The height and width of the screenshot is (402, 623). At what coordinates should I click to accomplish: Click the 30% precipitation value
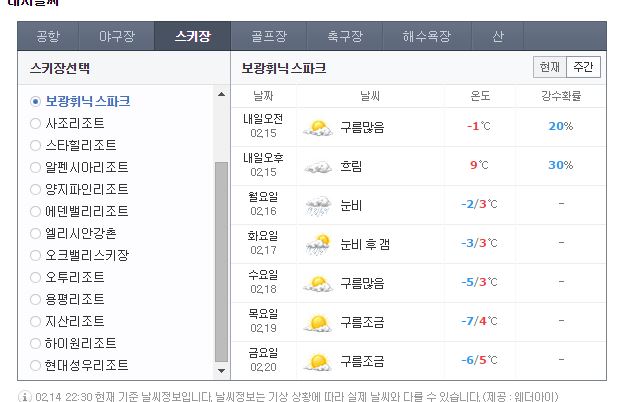click(x=561, y=165)
